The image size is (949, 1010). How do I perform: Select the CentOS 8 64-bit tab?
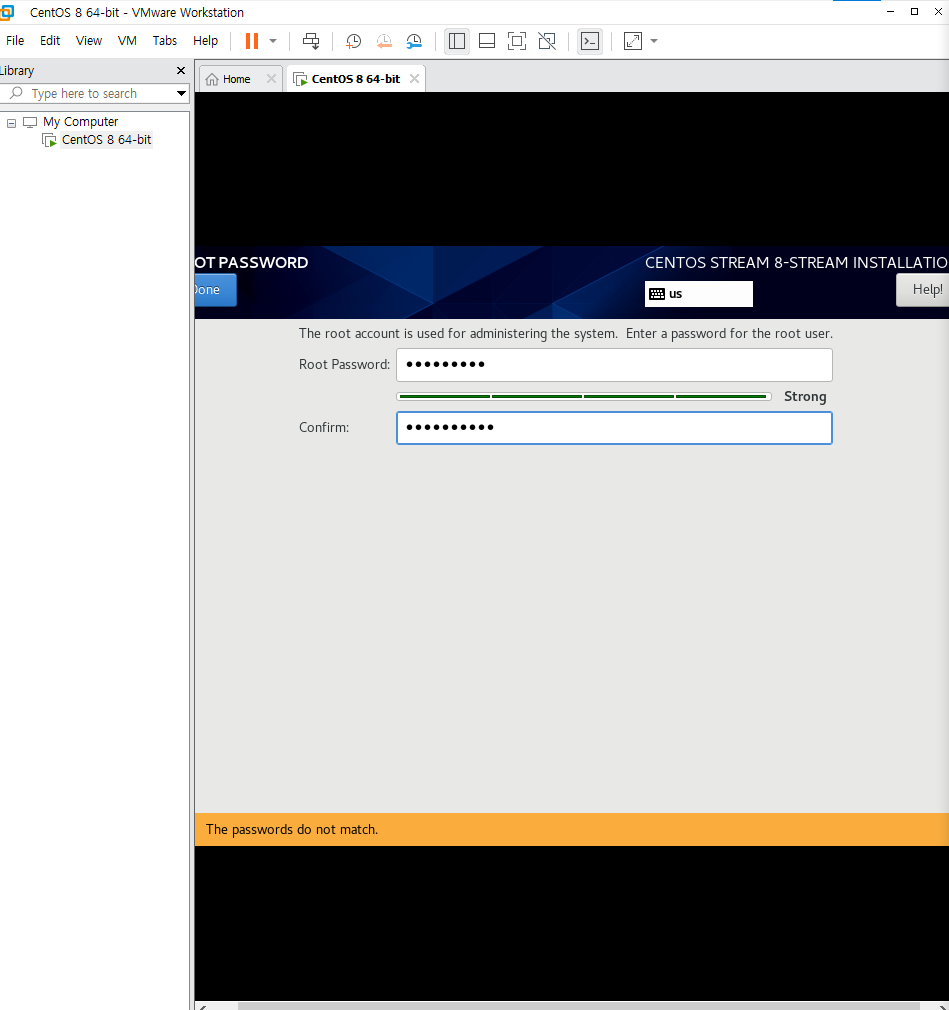[x=356, y=79]
